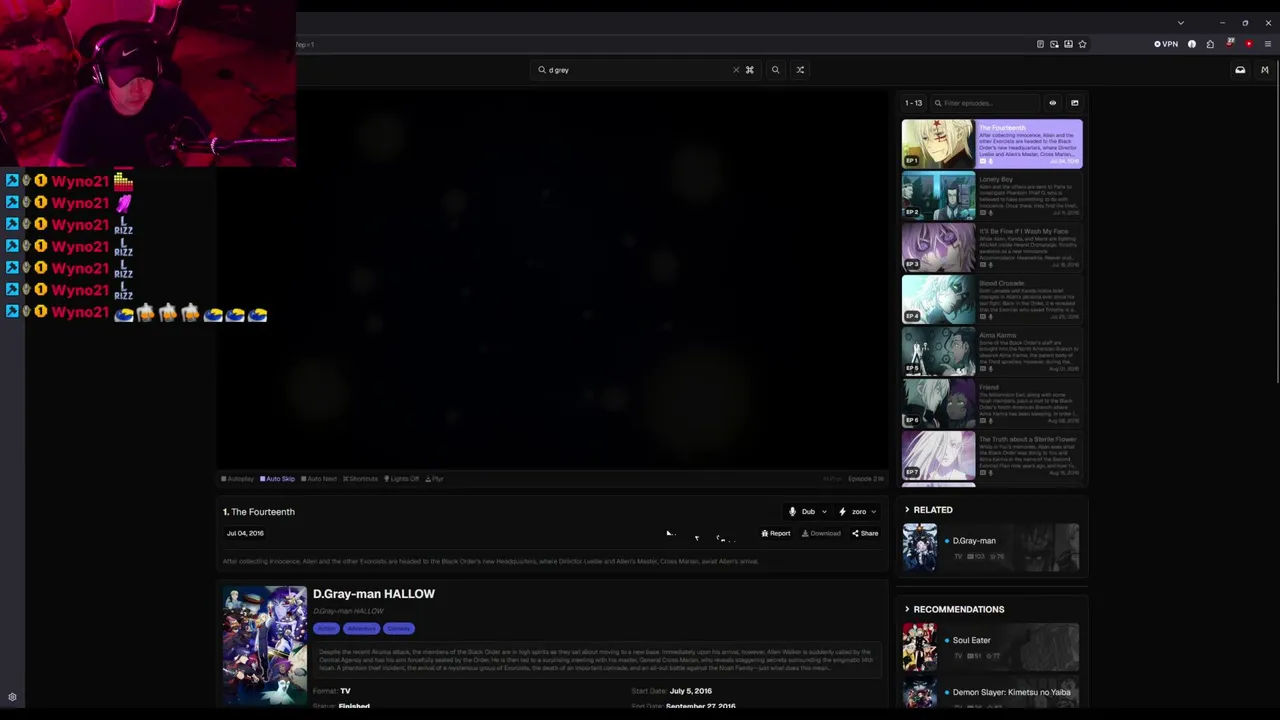Select episode 3 It's Be Fine If I Wash My Face
This screenshot has width=1280, height=720.
click(992, 248)
